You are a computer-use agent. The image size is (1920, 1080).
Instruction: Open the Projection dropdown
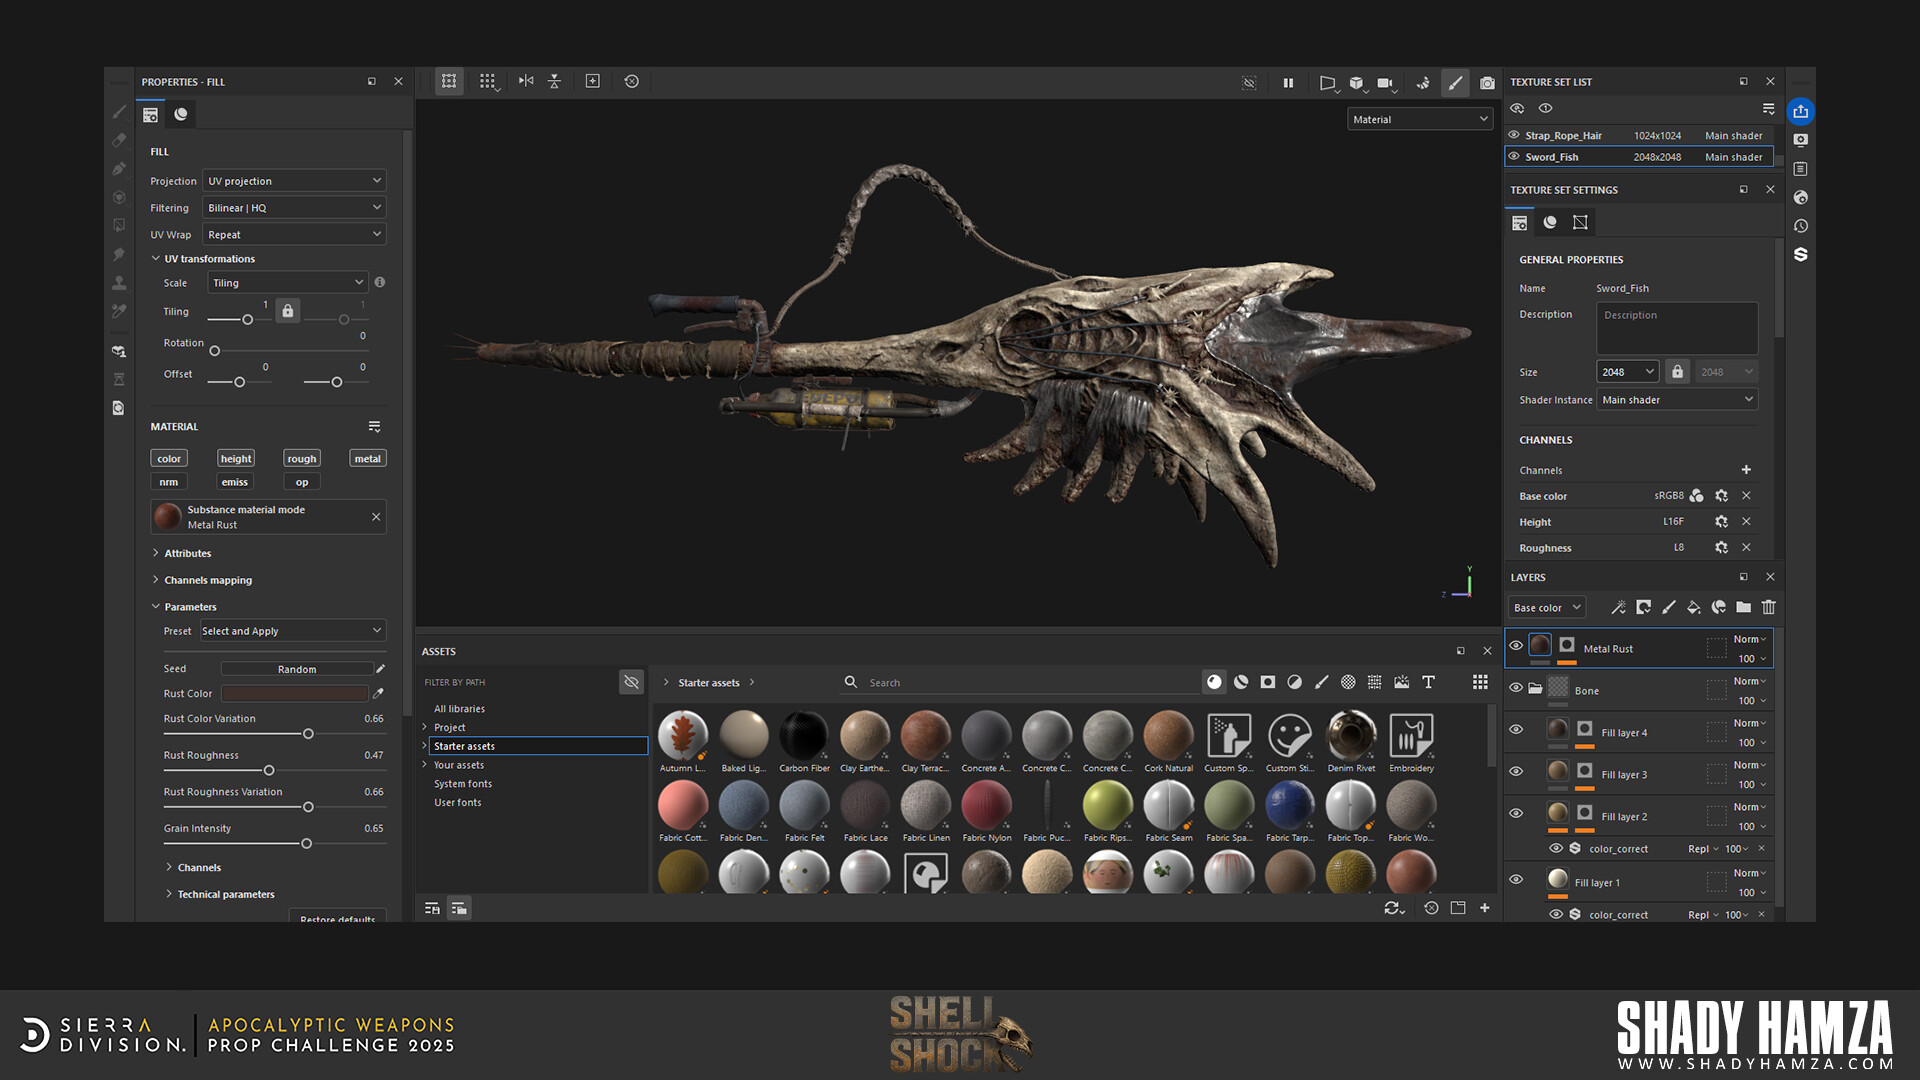tap(294, 181)
